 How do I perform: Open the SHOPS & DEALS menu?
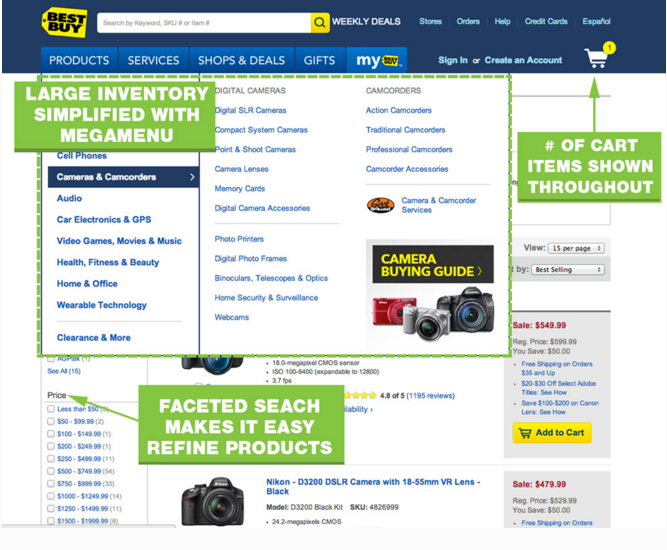tap(241, 60)
